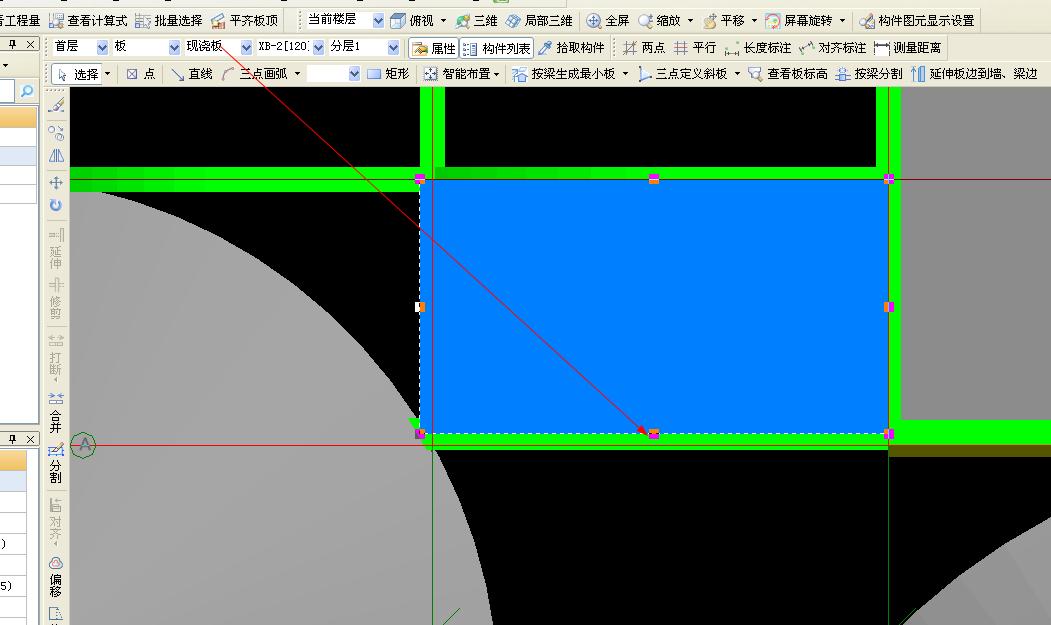Select 点 point drawing tool
The image size is (1051, 625).
pos(141,74)
